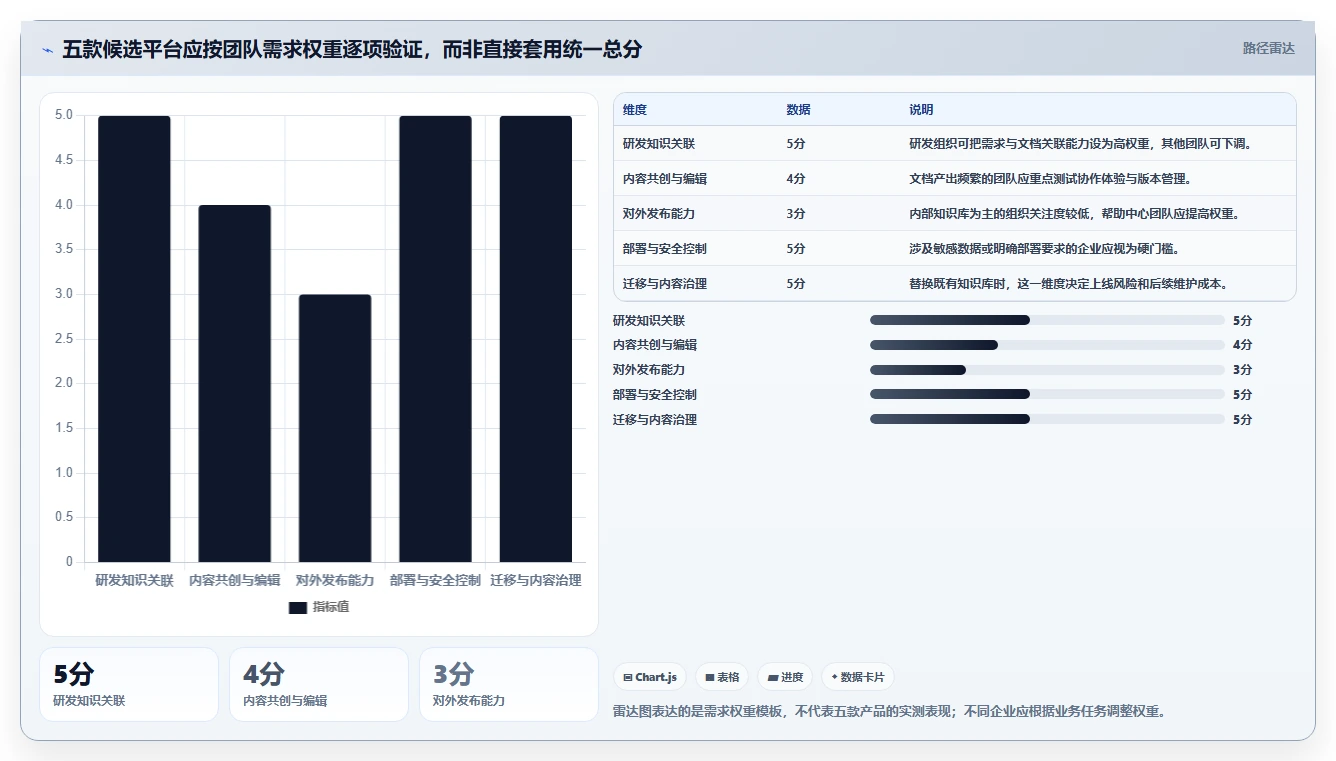The height and width of the screenshot is (761, 1336).
Task: Select the 4分 内容共创与编辑 data card
Action: coord(319,684)
